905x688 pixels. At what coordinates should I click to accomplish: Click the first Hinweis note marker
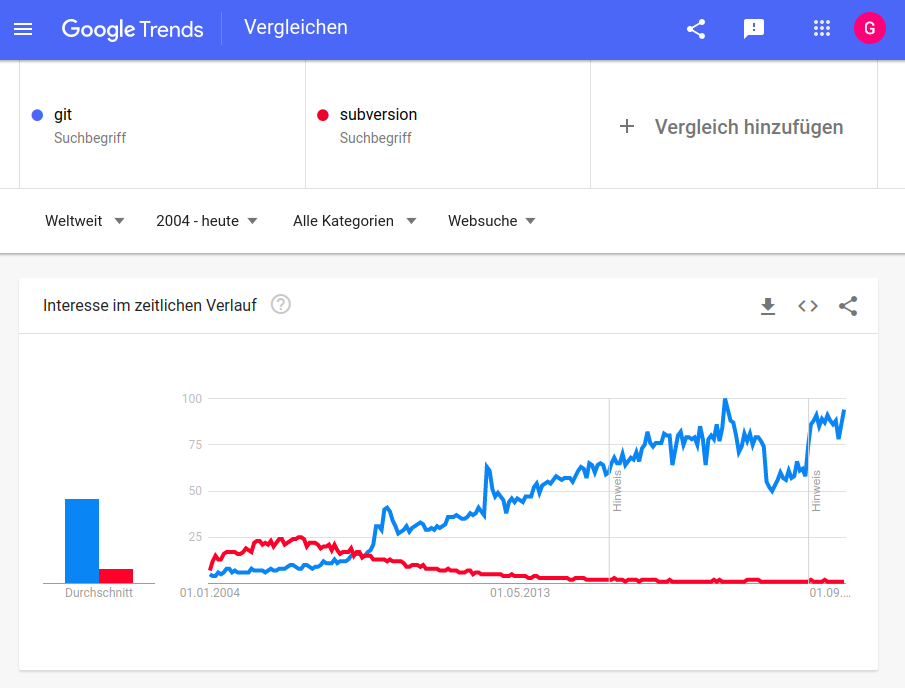617,490
